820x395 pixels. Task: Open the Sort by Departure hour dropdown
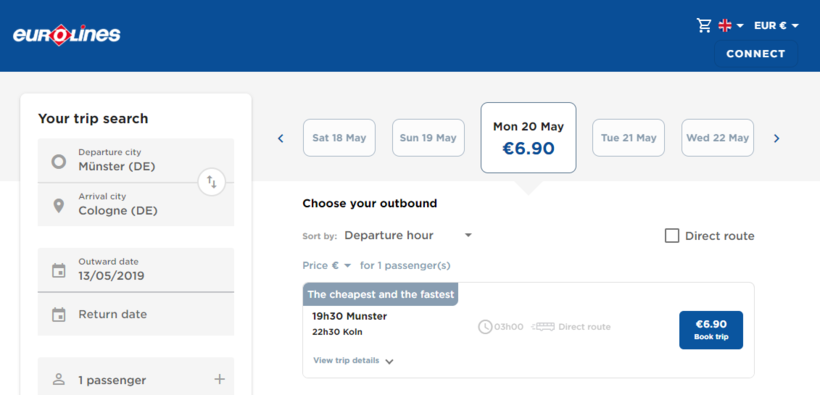click(408, 235)
